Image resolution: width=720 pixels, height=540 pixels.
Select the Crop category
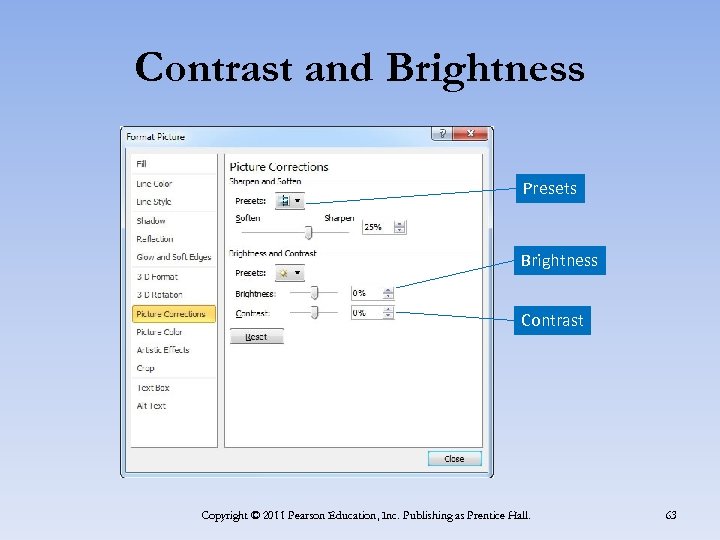click(146, 368)
